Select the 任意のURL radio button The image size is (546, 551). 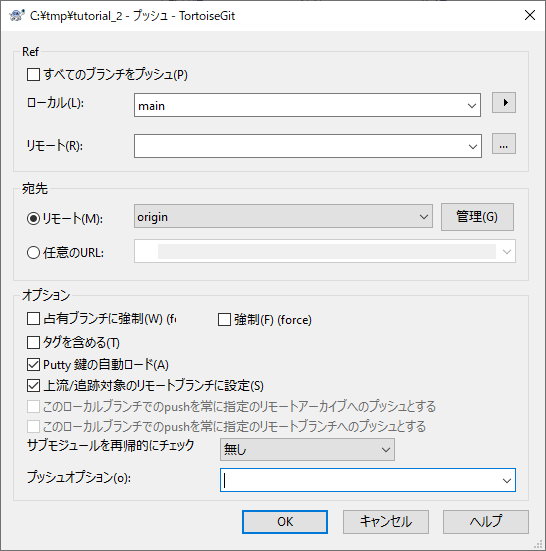(x=33, y=252)
